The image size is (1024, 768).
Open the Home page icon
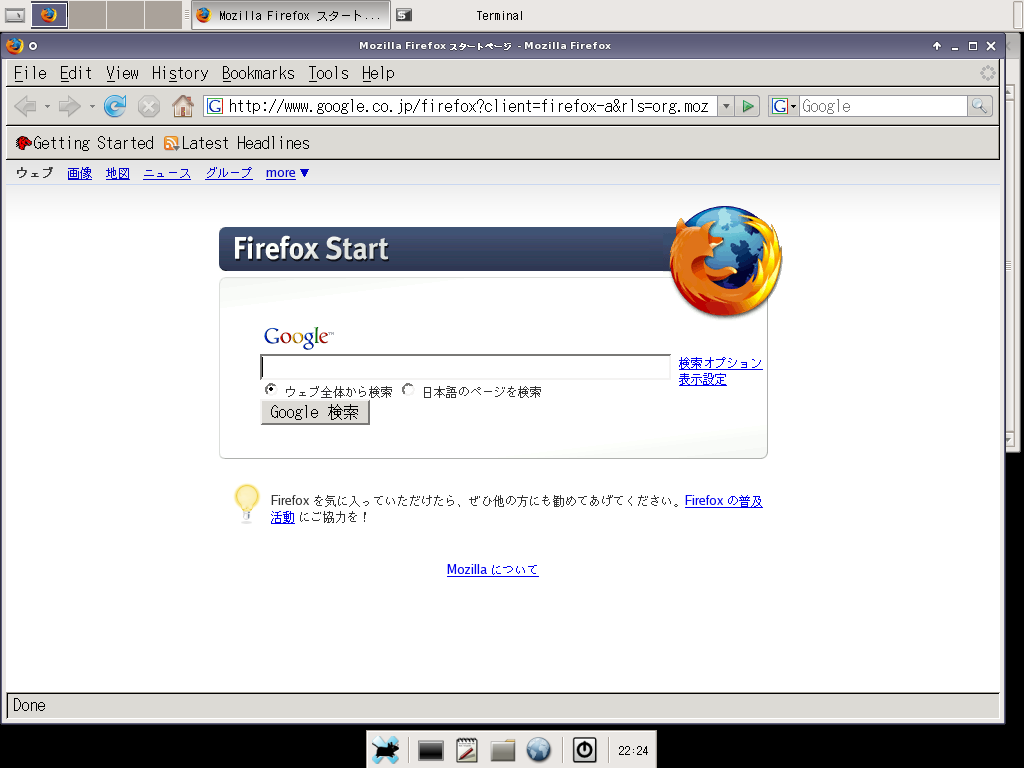click(183, 106)
